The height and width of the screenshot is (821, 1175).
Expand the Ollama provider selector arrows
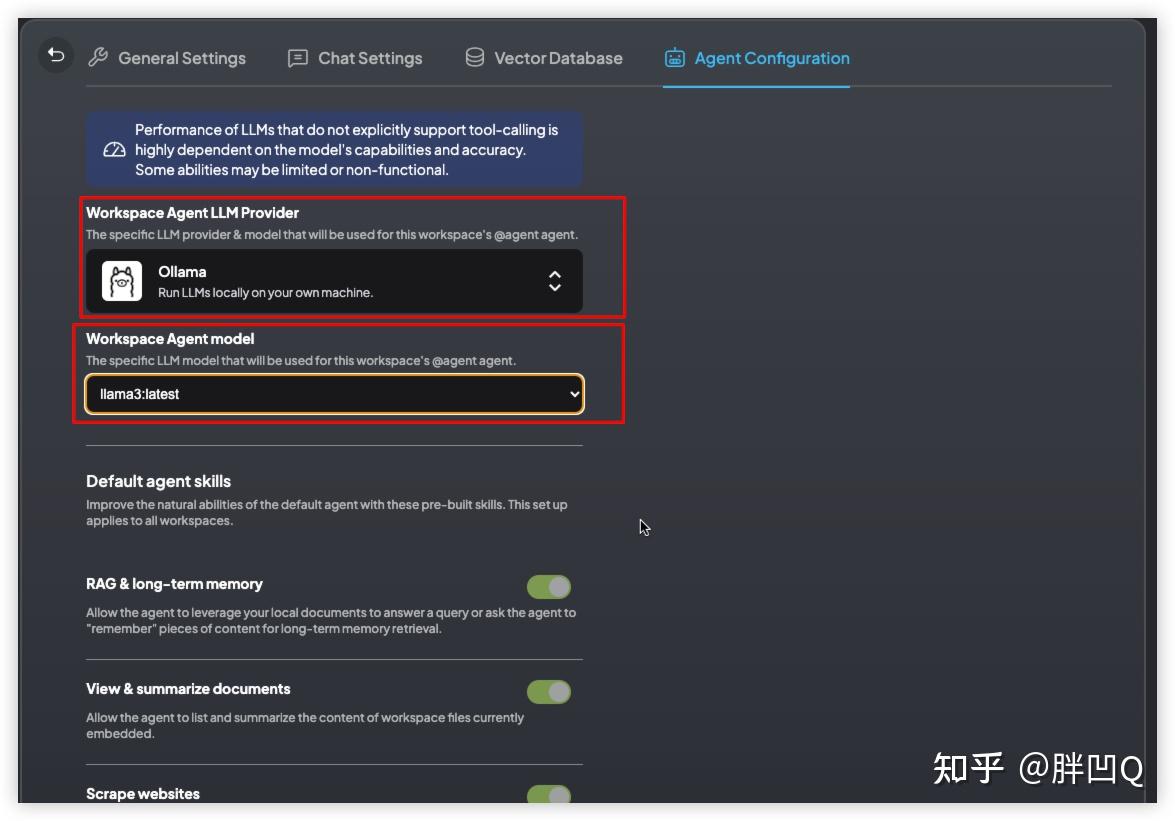click(555, 281)
